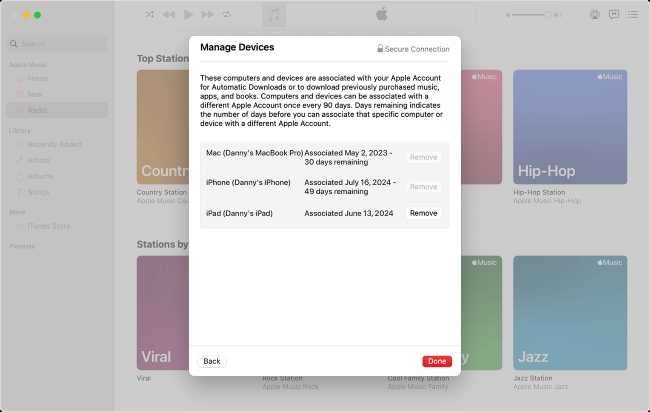Toggle the repeat icon
This screenshot has height=412, width=650.
click(x=227, y=15)
